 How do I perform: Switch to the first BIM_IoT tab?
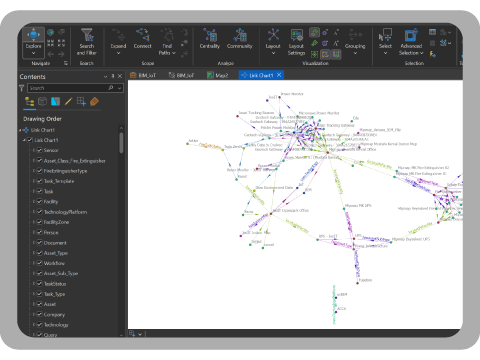[143, 75]
